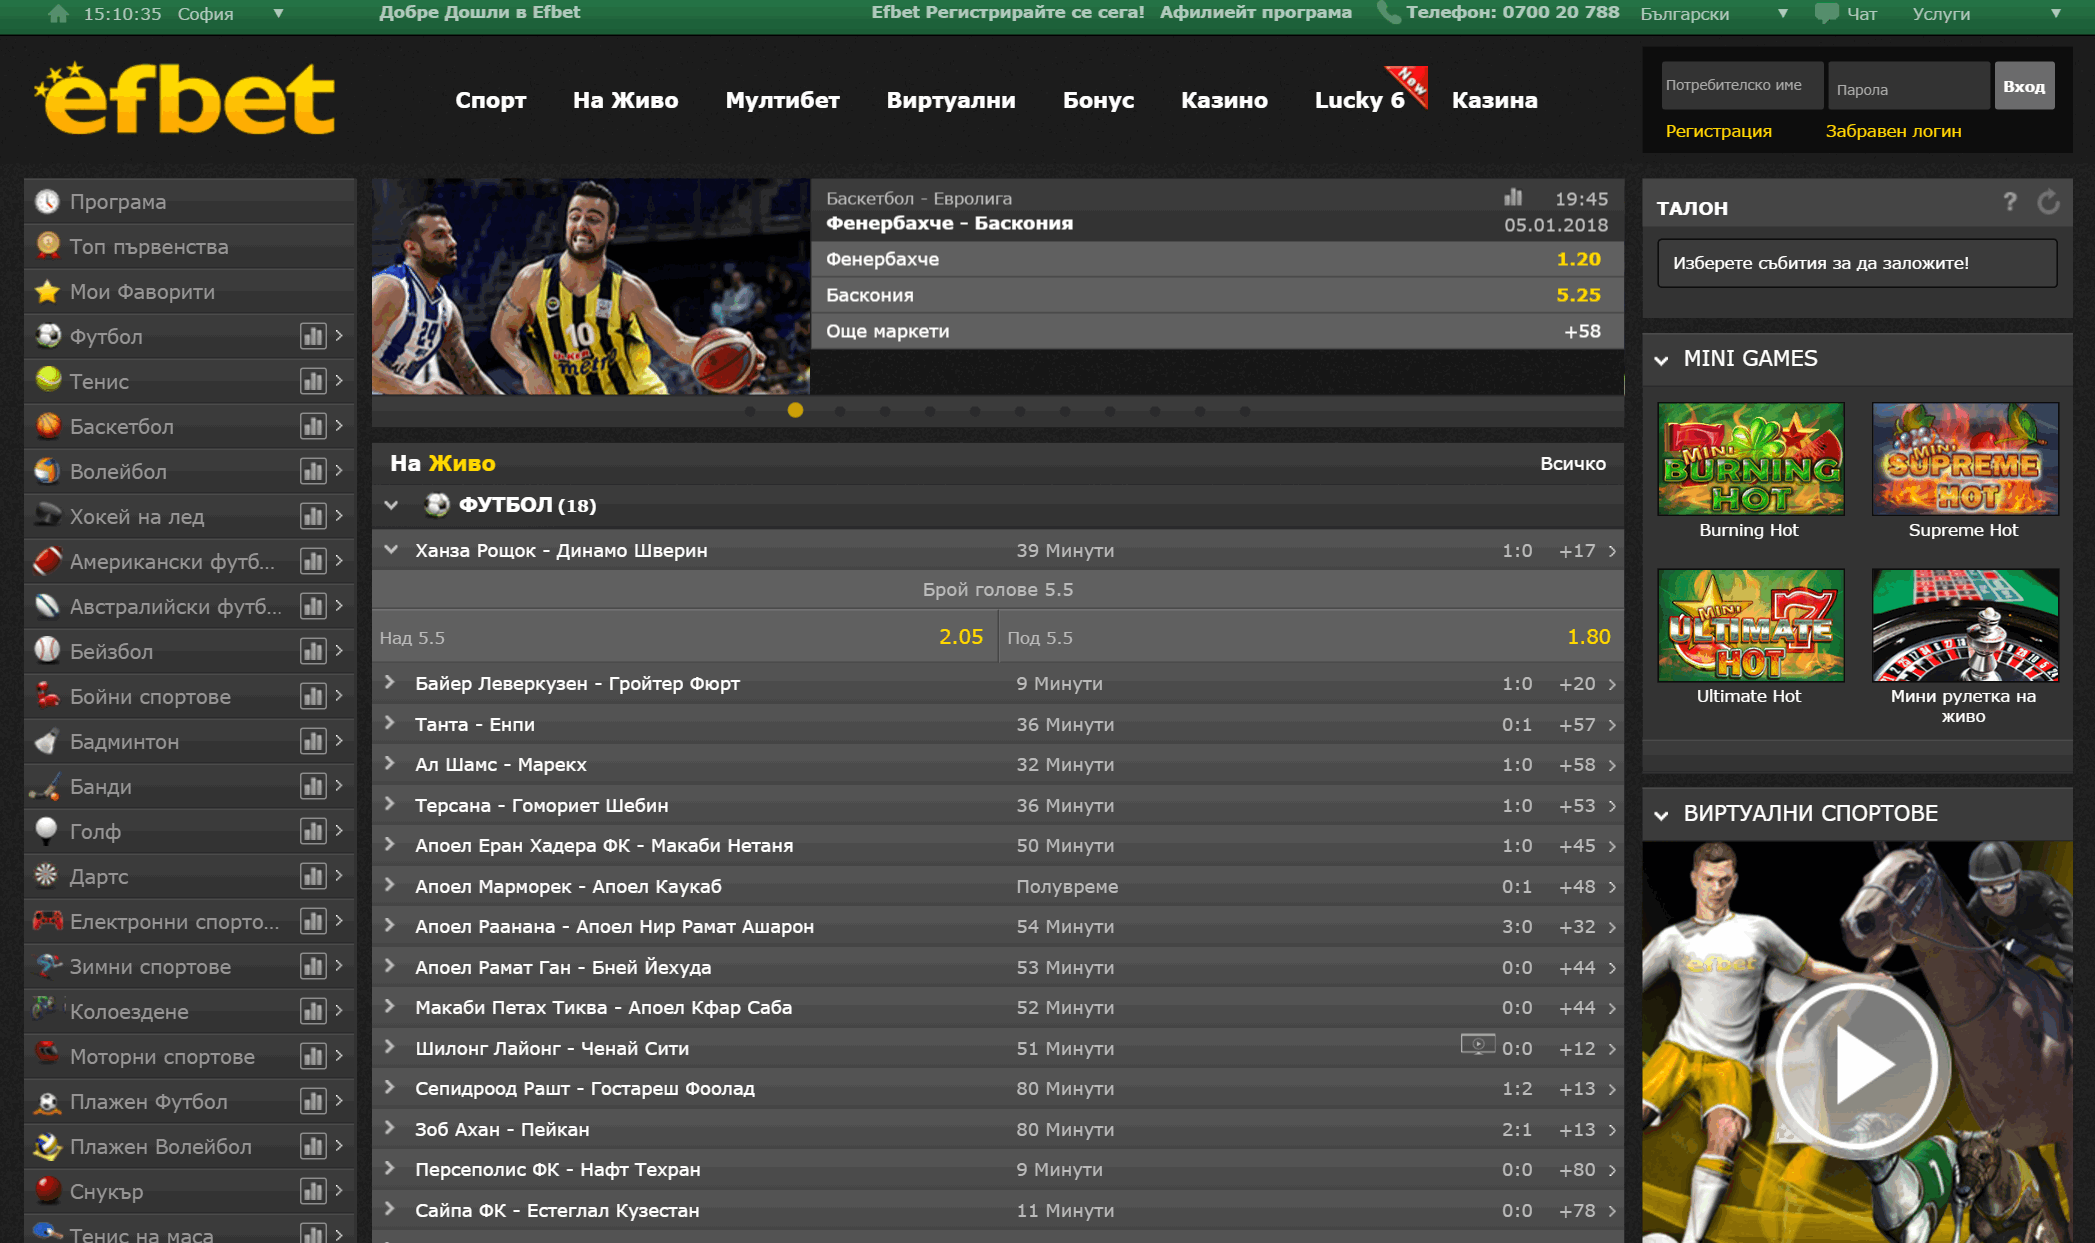Open statistics icon for Волейбол

(x=313, y=472)
